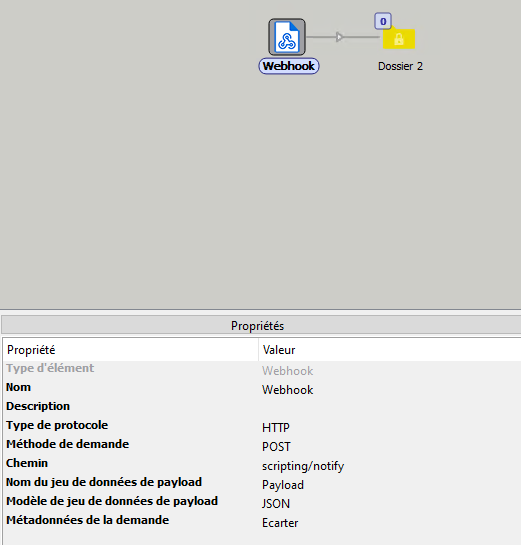Select Modèle de jeu de données de payload label

pyautogui.click(x=112, y=501)
